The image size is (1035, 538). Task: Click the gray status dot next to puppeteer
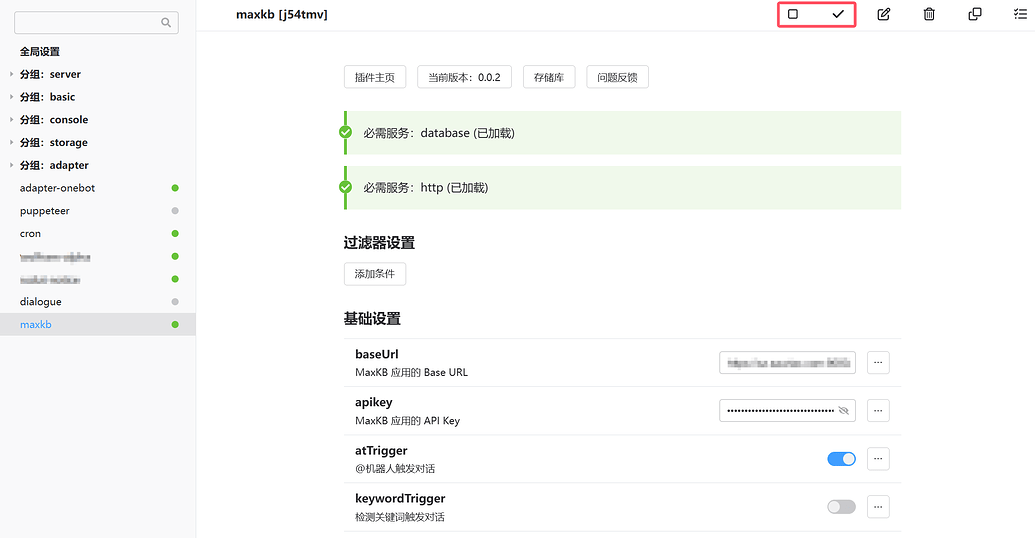pyautogui.click(x=175, y=211)
